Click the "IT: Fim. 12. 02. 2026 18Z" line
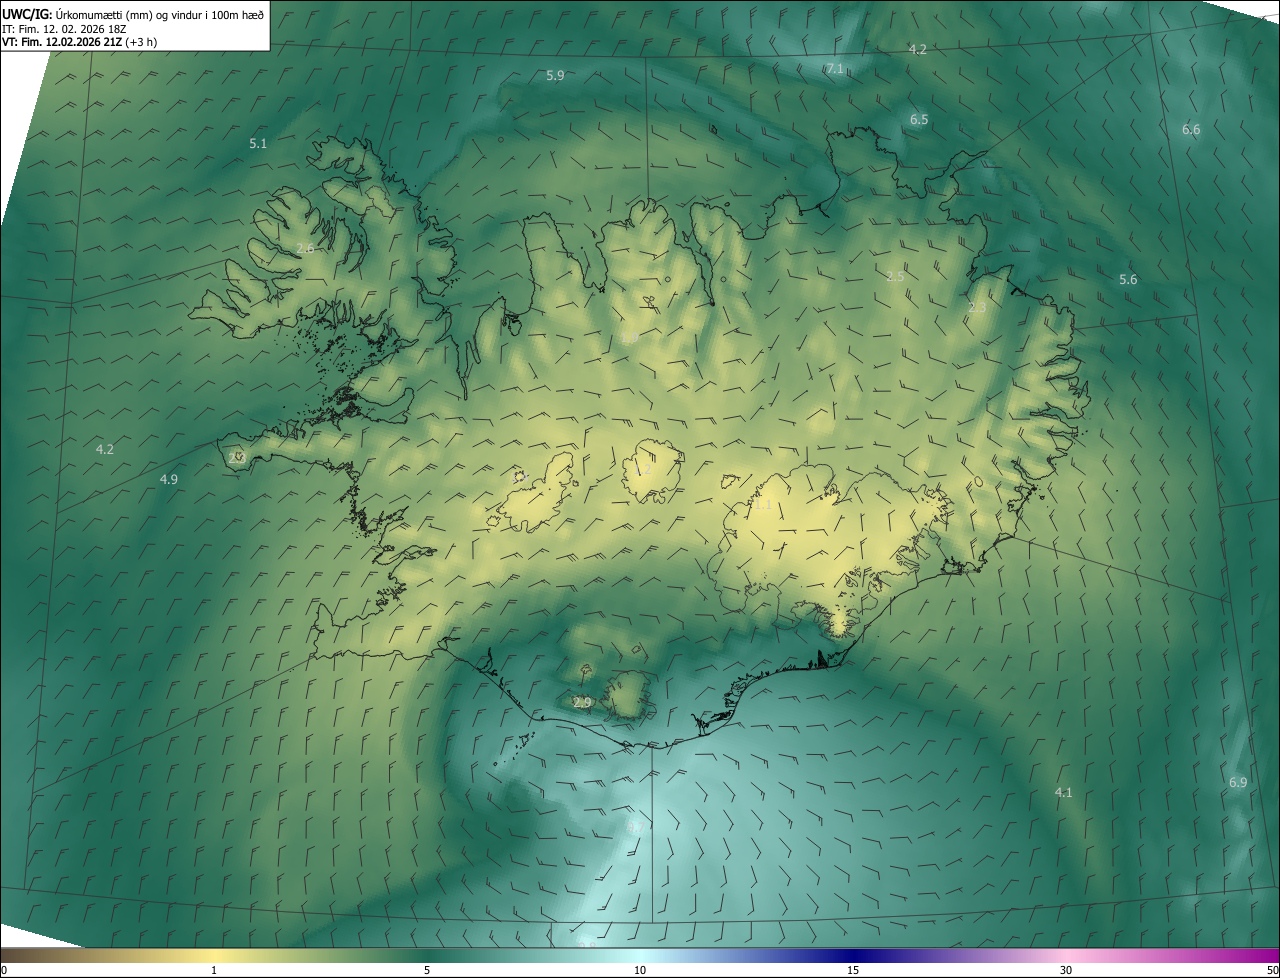 tap(65, 28)
